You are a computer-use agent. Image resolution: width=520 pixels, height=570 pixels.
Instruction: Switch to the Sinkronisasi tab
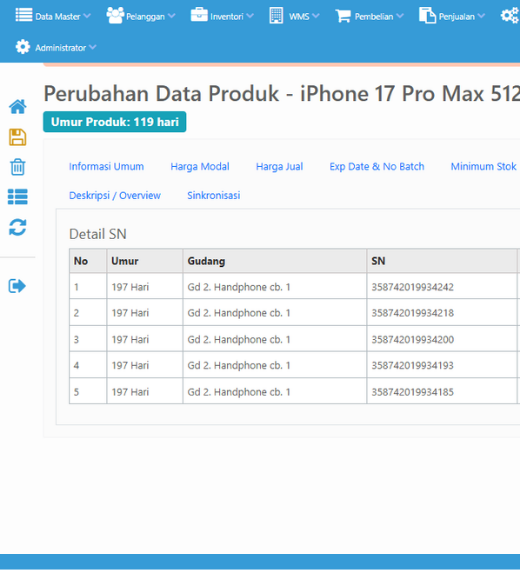[213, 196]
